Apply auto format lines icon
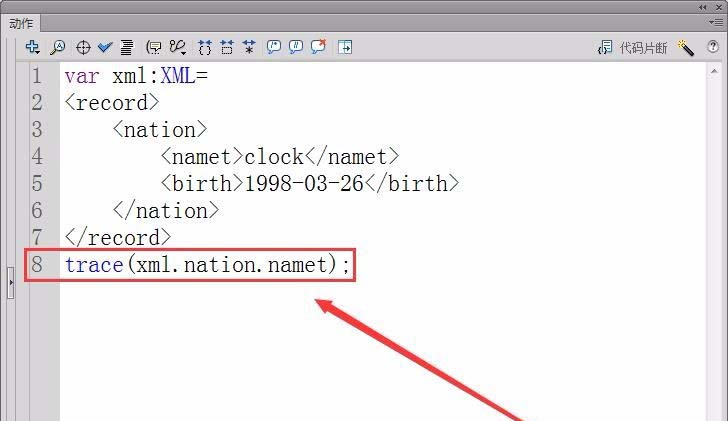This screenshot has height=421, width=728. [127, 47]
